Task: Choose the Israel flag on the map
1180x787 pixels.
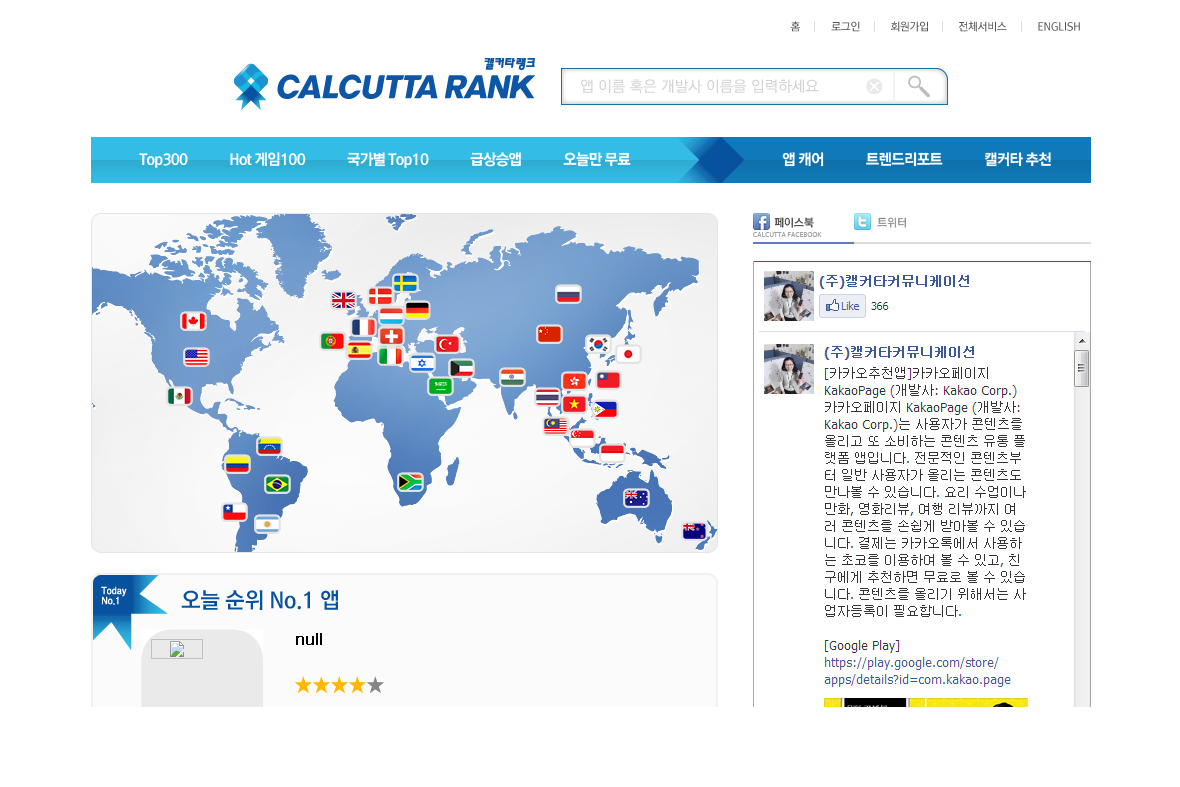Action: [x=422, y=363]
